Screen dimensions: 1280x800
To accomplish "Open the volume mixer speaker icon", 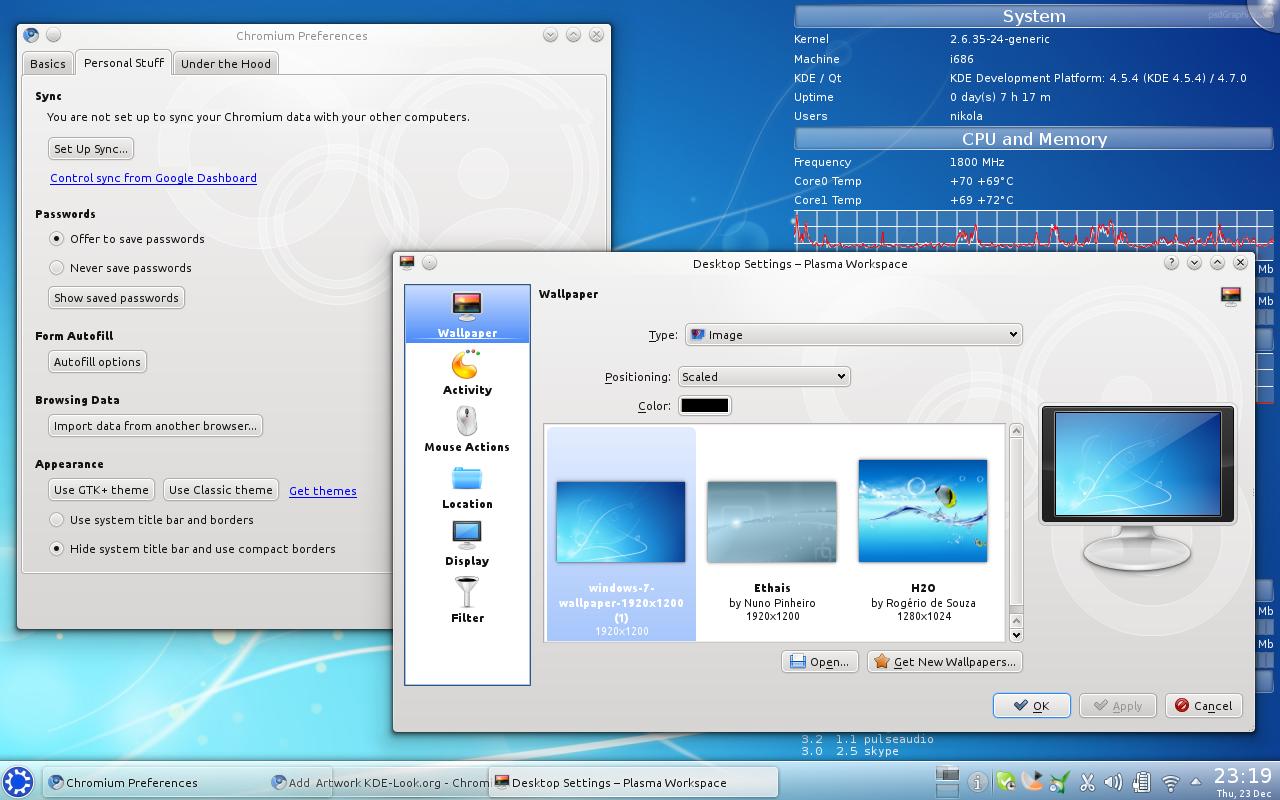I will (x=1113, y=782).
